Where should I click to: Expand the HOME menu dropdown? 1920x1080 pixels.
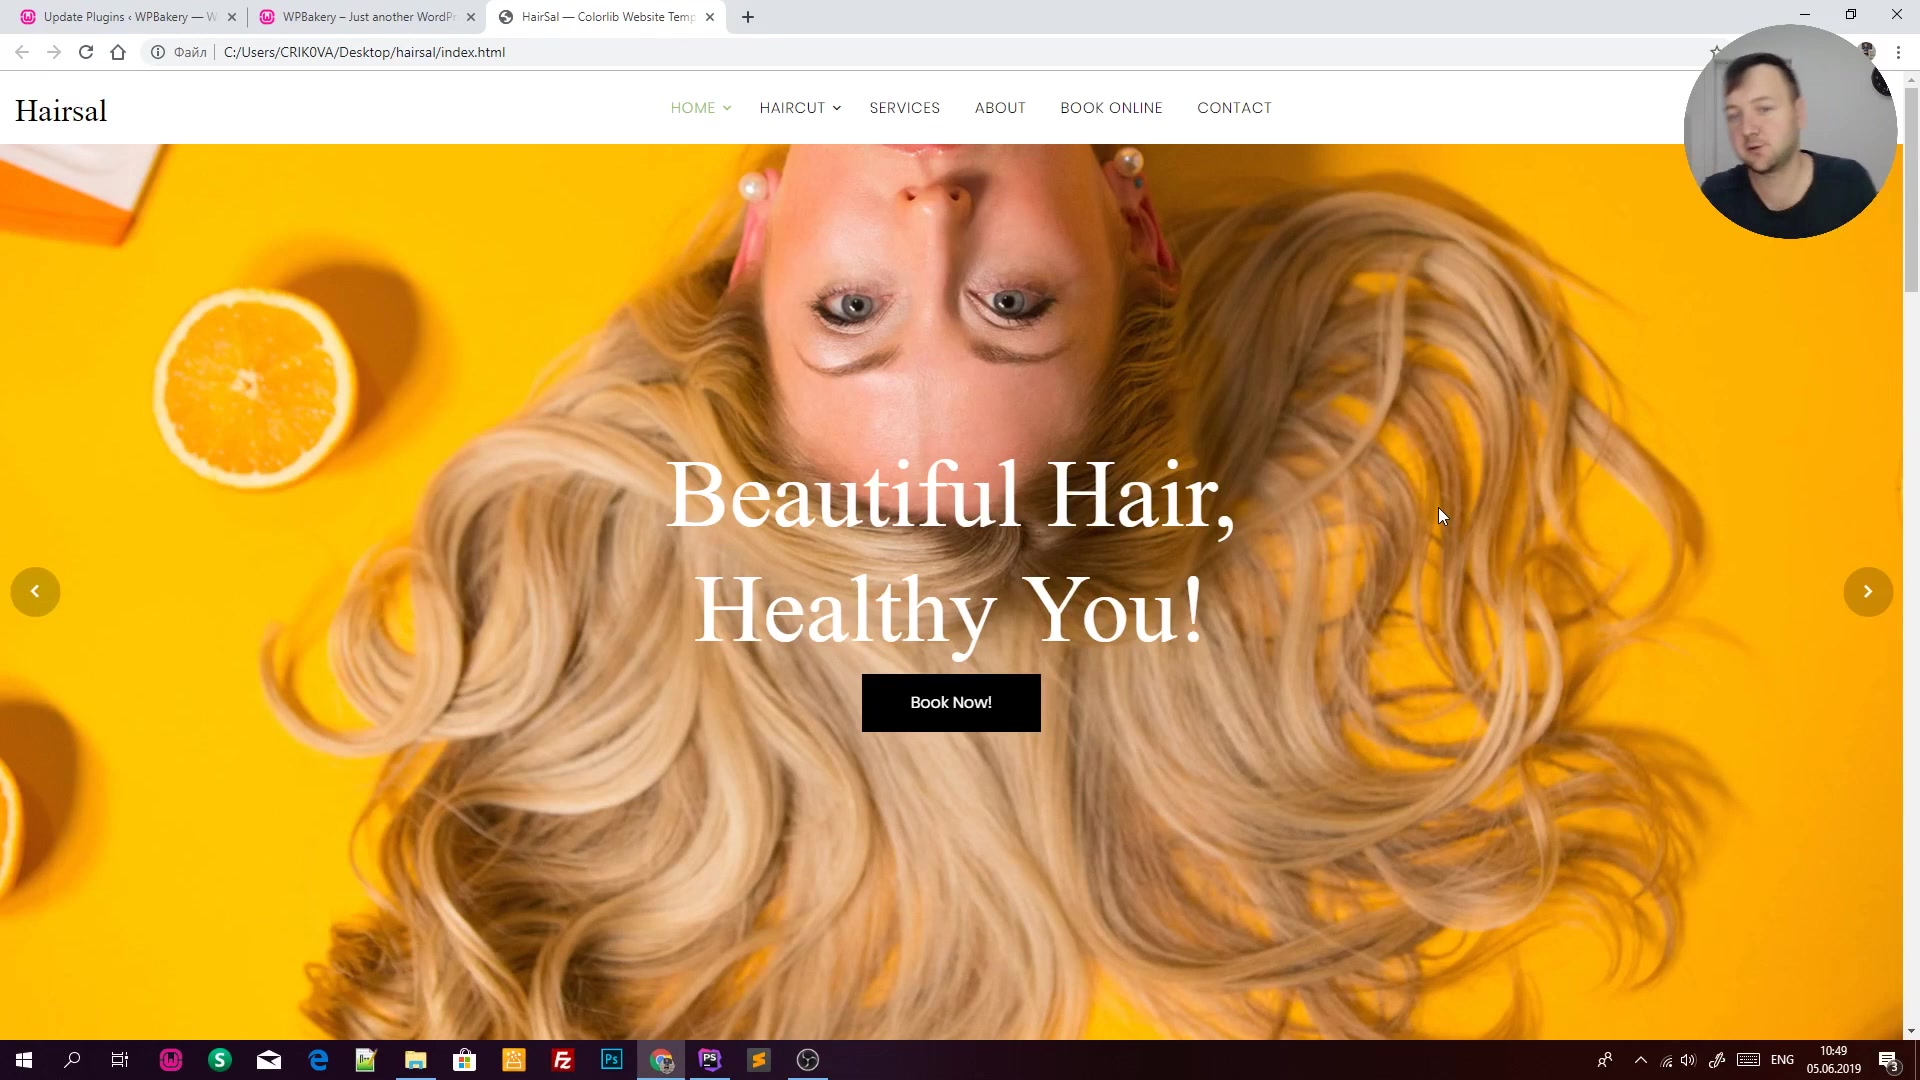pos(701,108)
